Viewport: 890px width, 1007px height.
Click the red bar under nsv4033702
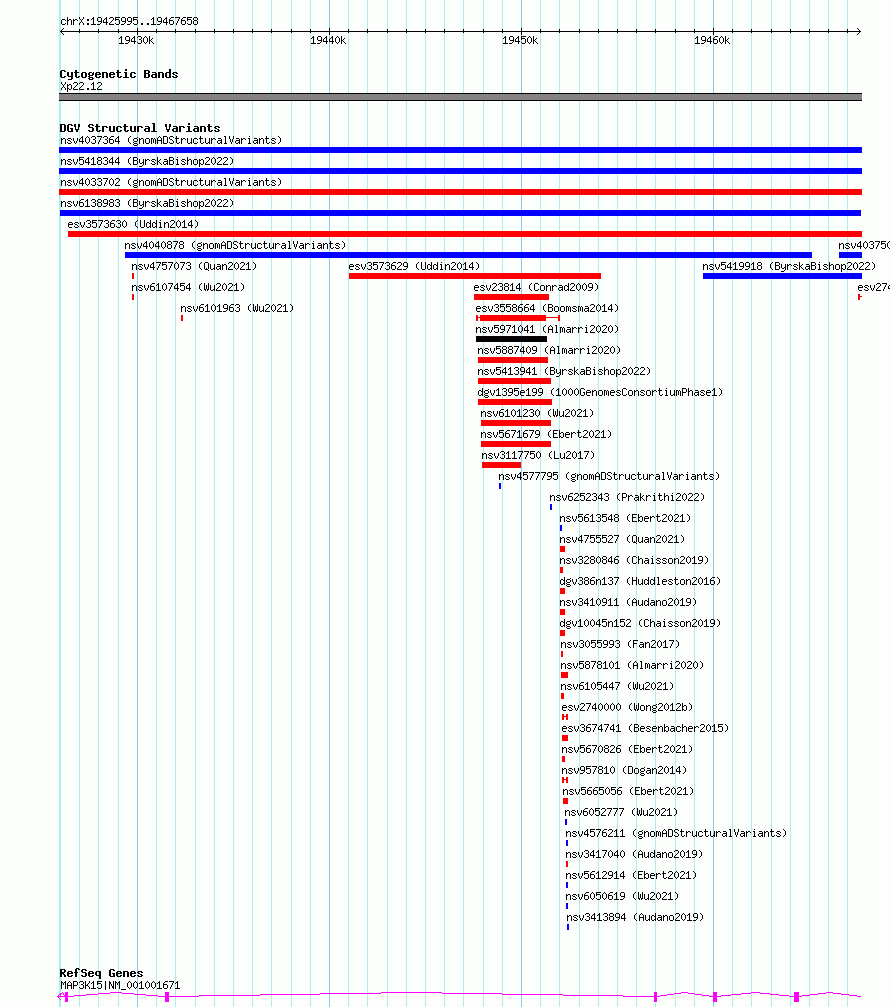pos(460,192)
